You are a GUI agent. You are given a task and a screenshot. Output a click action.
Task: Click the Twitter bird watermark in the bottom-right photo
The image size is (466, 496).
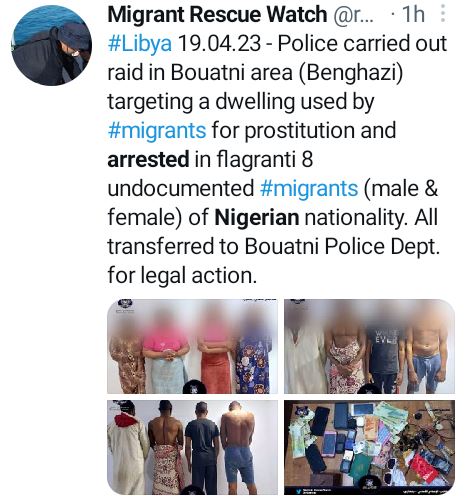[x=299, y=491]
